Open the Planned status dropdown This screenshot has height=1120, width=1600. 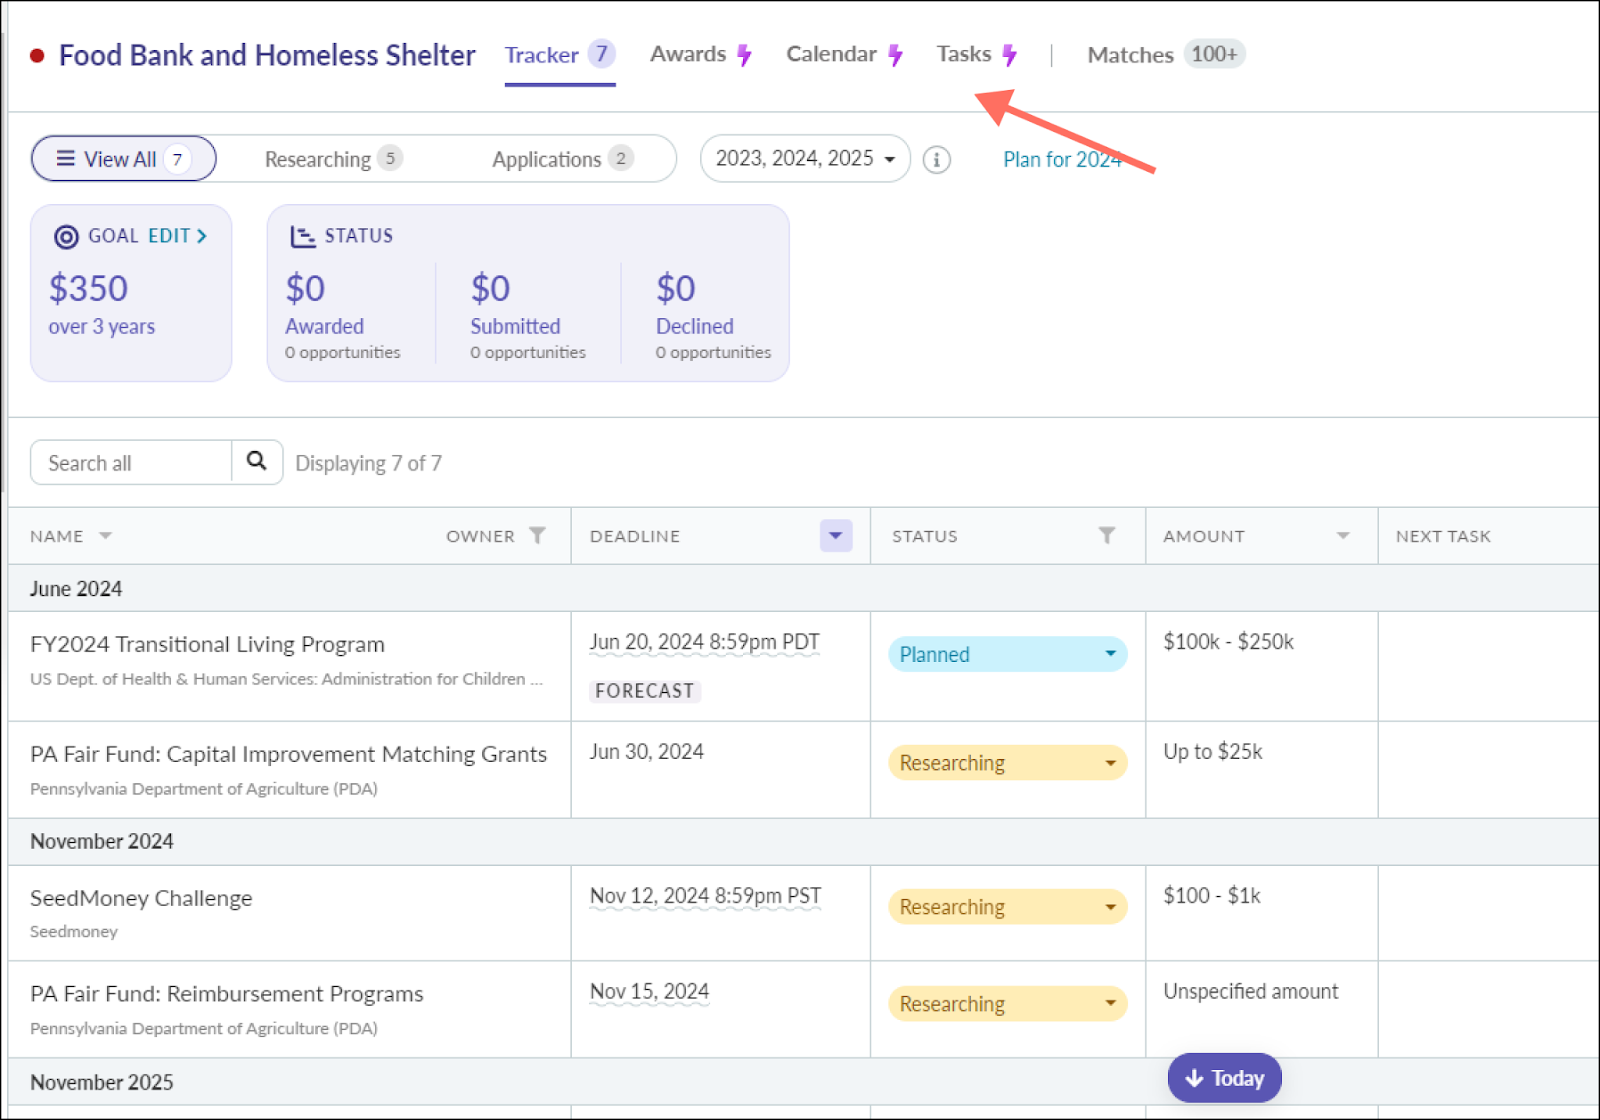[1007, 654]
